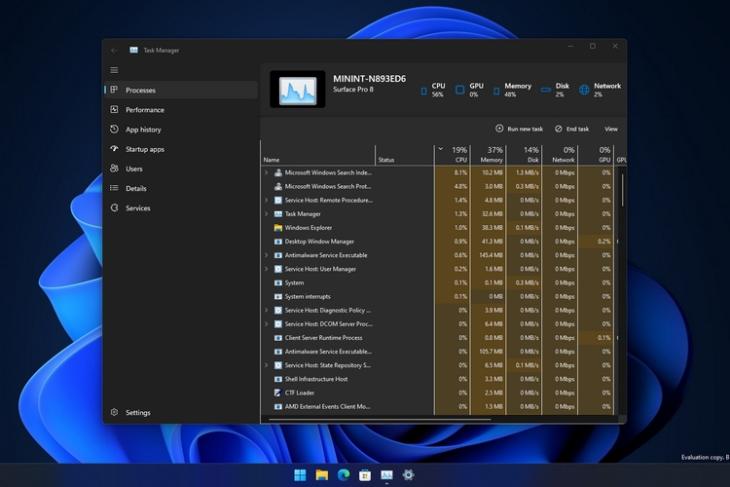Click the horizontal scrollbar below process list

[380, 419]
